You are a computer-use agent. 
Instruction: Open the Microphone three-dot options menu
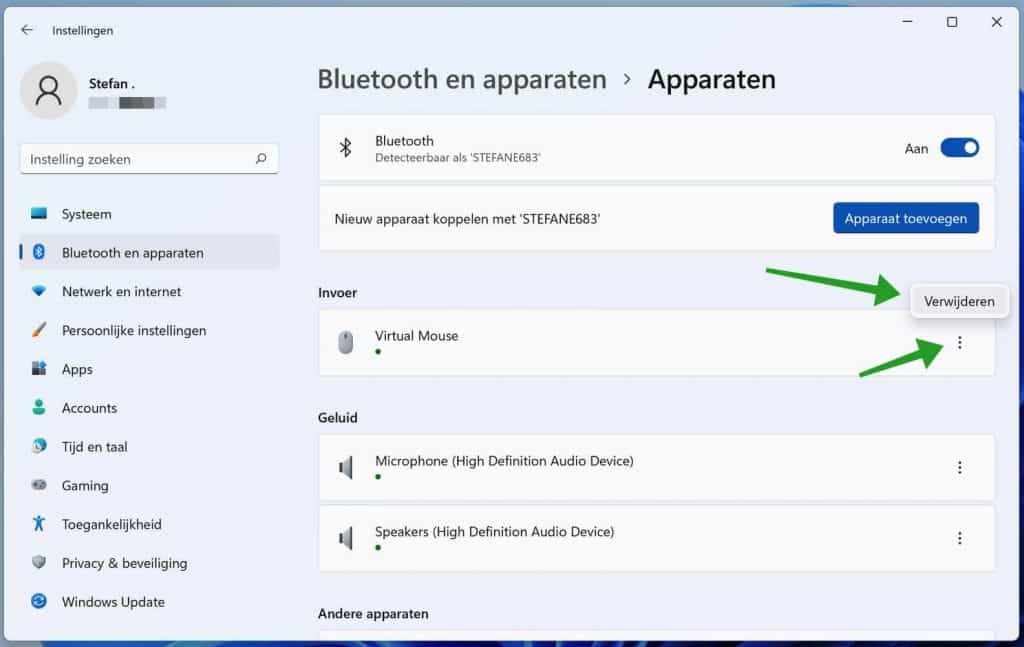pos(960,466)
